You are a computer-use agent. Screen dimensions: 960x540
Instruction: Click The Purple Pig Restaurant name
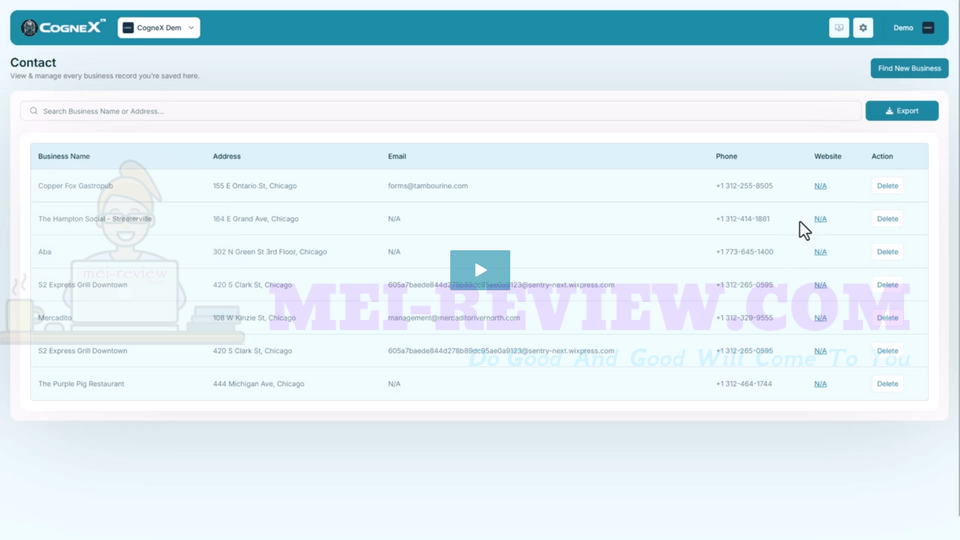click(x=81, y=384)
